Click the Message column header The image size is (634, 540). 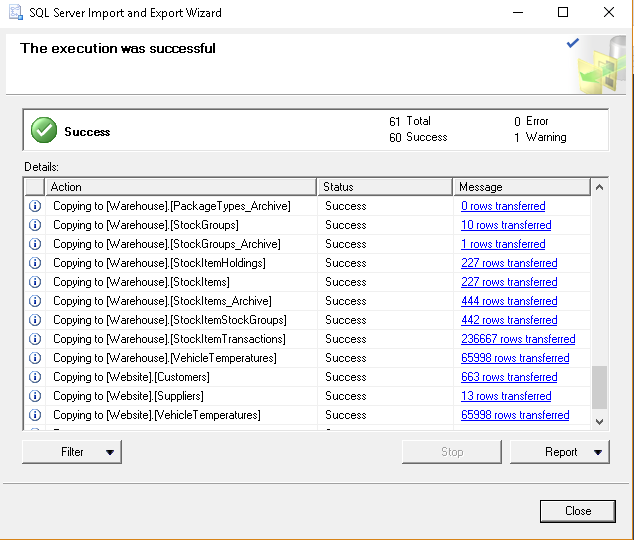point(520,187)
